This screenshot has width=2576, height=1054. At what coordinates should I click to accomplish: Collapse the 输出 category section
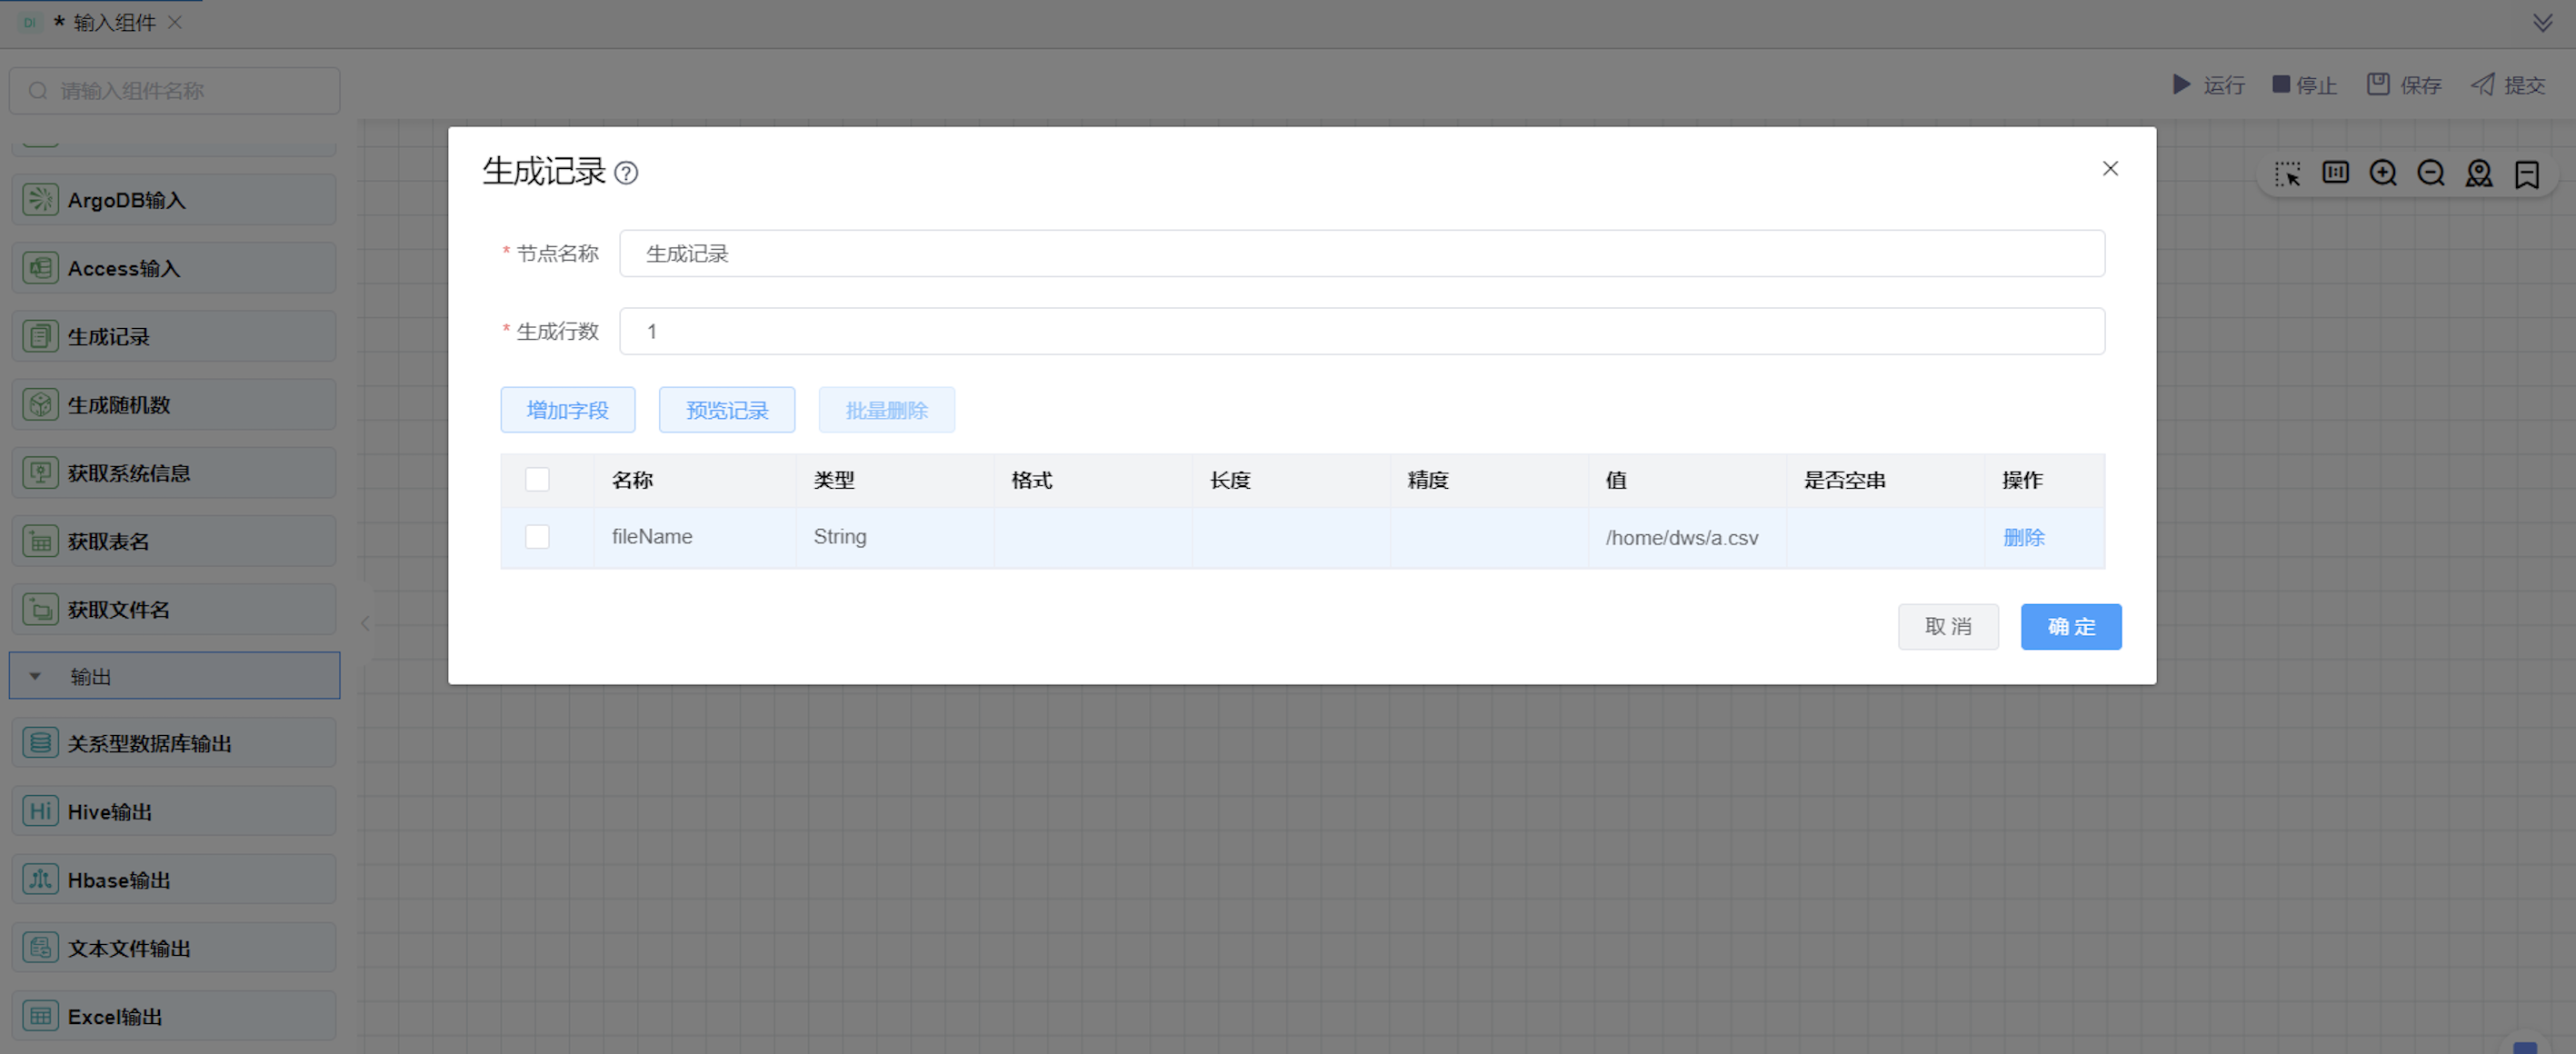[x=36, y=676]
